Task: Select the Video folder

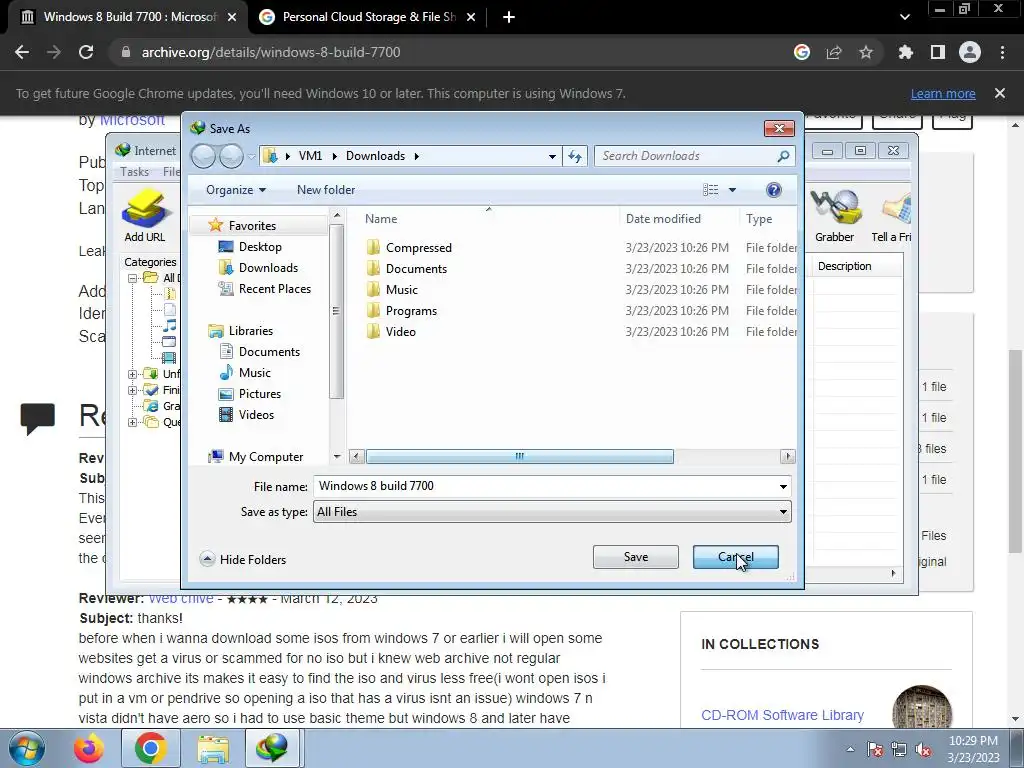Action: [x=400, y=332]
